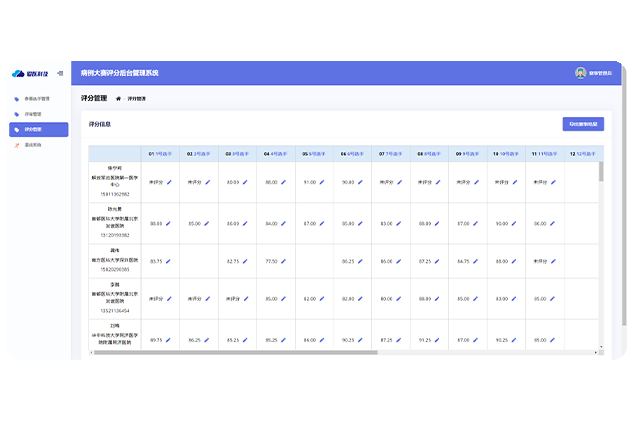Edit the 88.00 score under column 04
This screenshot has width=633, height=421.
point(283,182)
